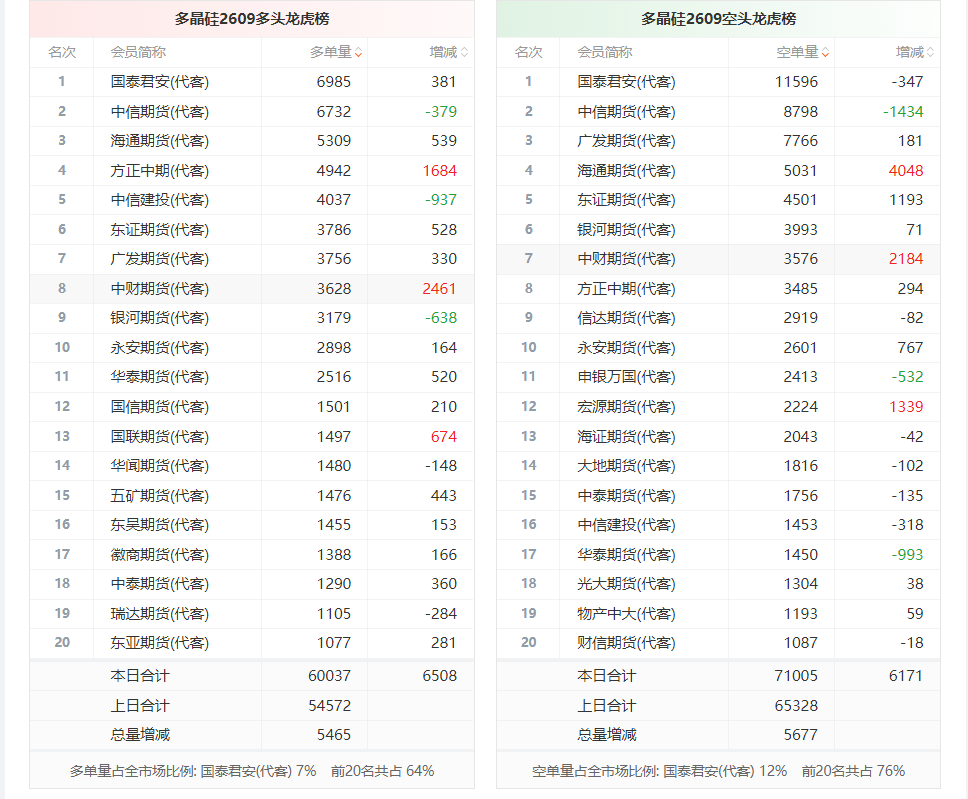Image resolution: width=968 pixels, height=799 pixels.
Task: Click 增减 column header text in long table
Action: (443, 52)
